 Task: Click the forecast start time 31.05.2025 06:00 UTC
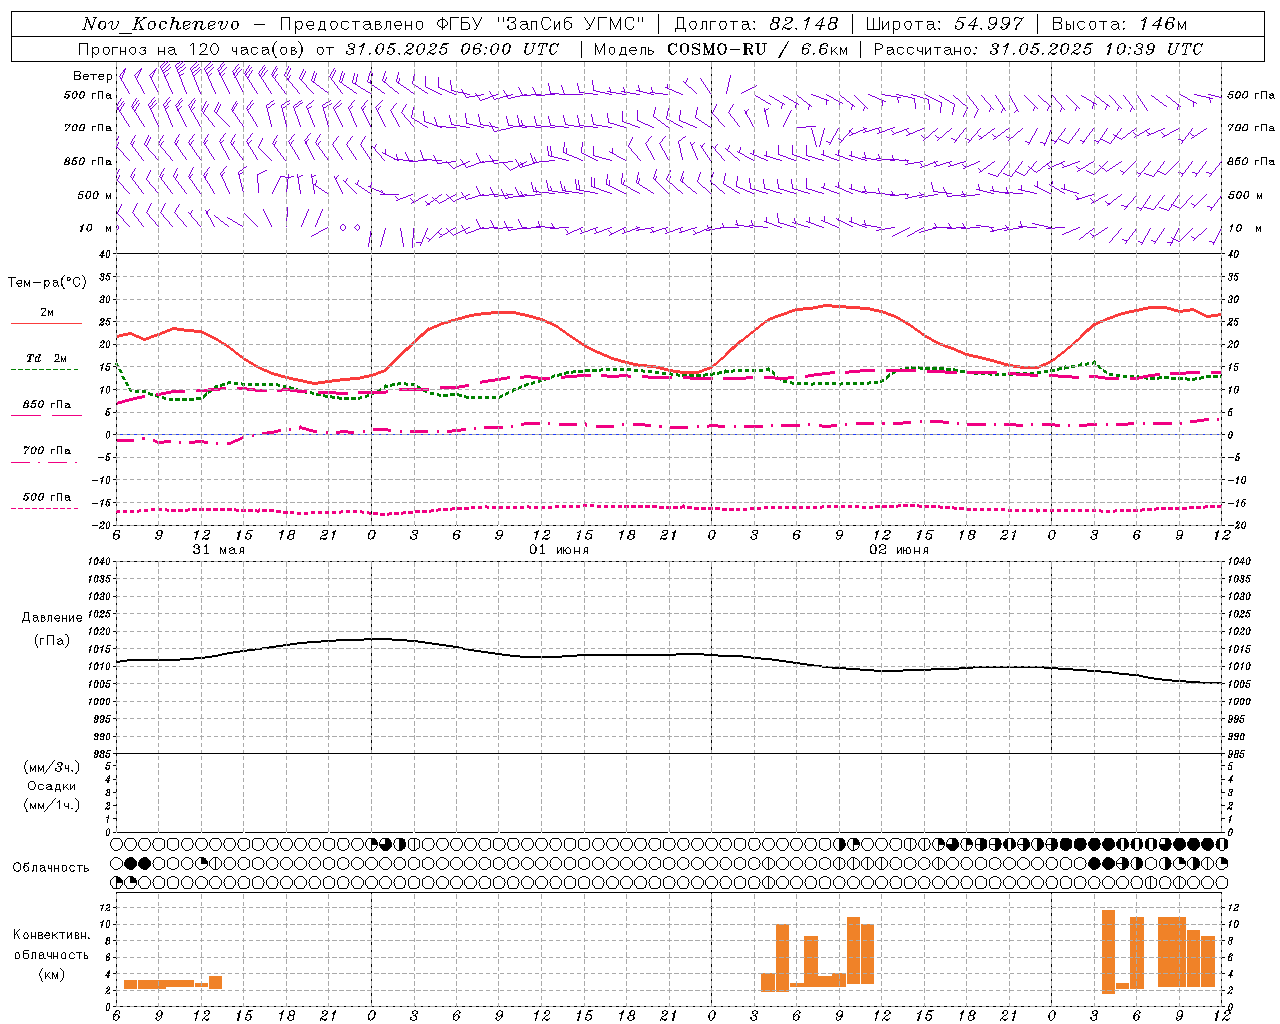452,49
